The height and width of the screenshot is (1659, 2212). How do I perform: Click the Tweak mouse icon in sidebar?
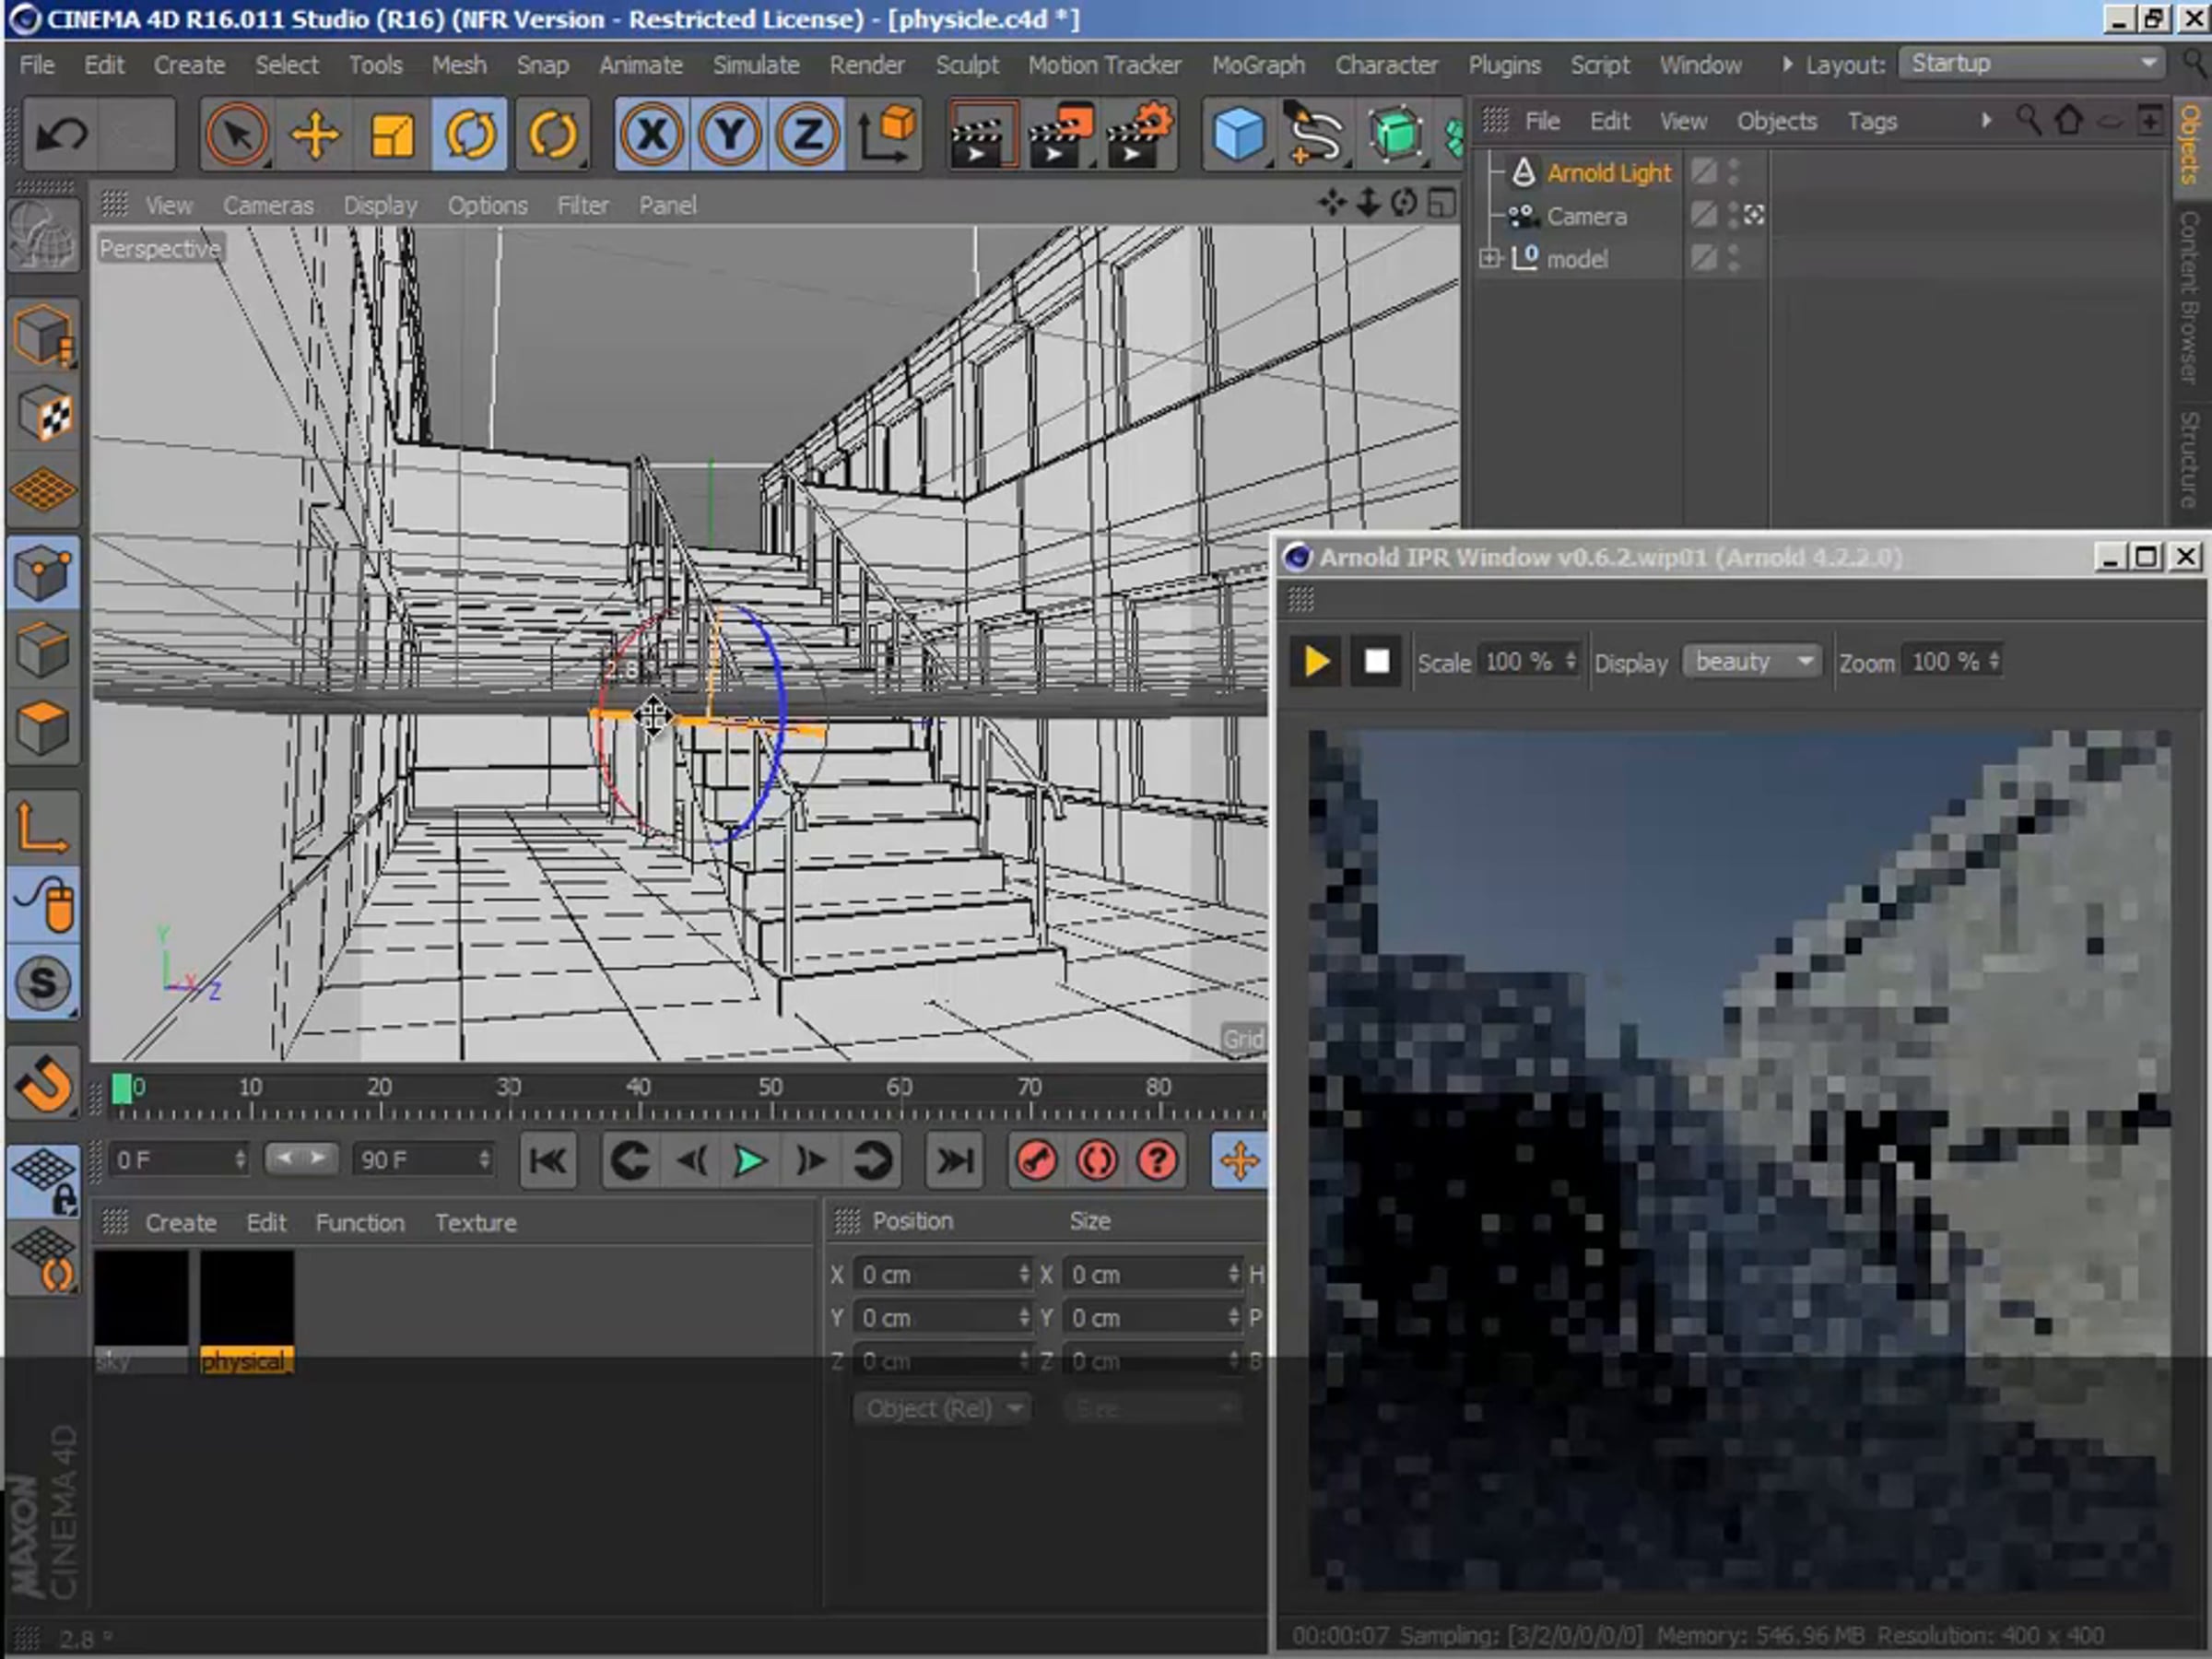[x=43, y=905]
